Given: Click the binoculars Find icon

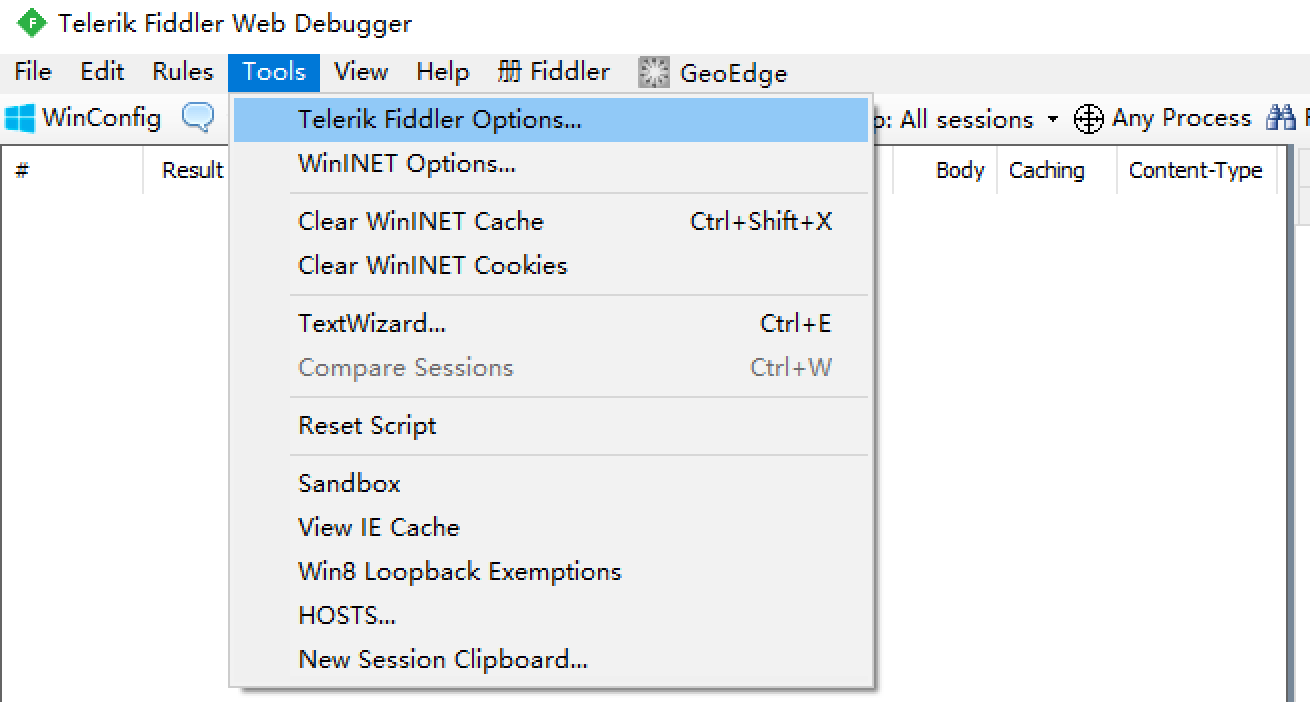Looking at the screenshot, I should (x=1283, y=117).
